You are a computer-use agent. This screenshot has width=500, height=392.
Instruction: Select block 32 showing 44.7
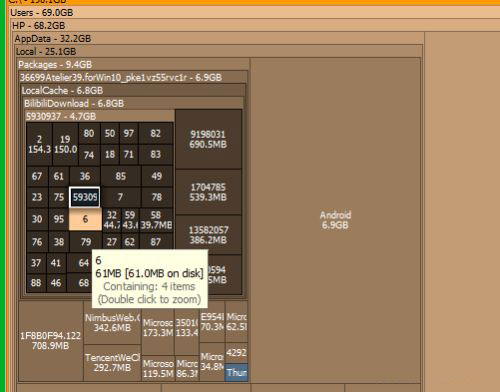click(x=112, y=220)
